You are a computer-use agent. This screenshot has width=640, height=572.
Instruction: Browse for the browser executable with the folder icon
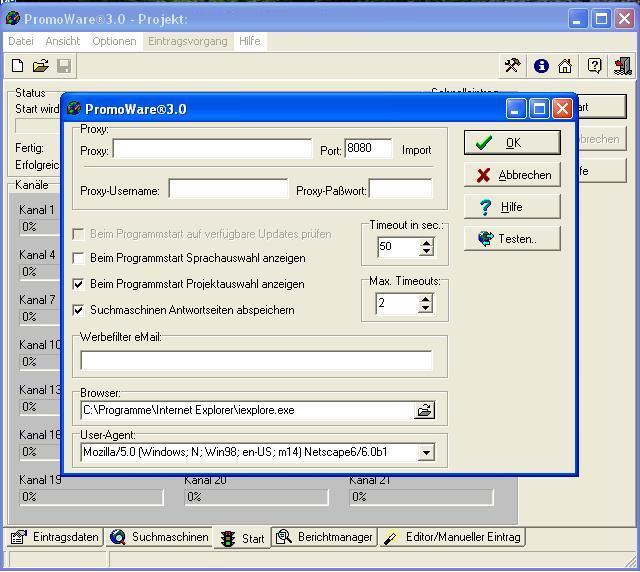[424, 410]
